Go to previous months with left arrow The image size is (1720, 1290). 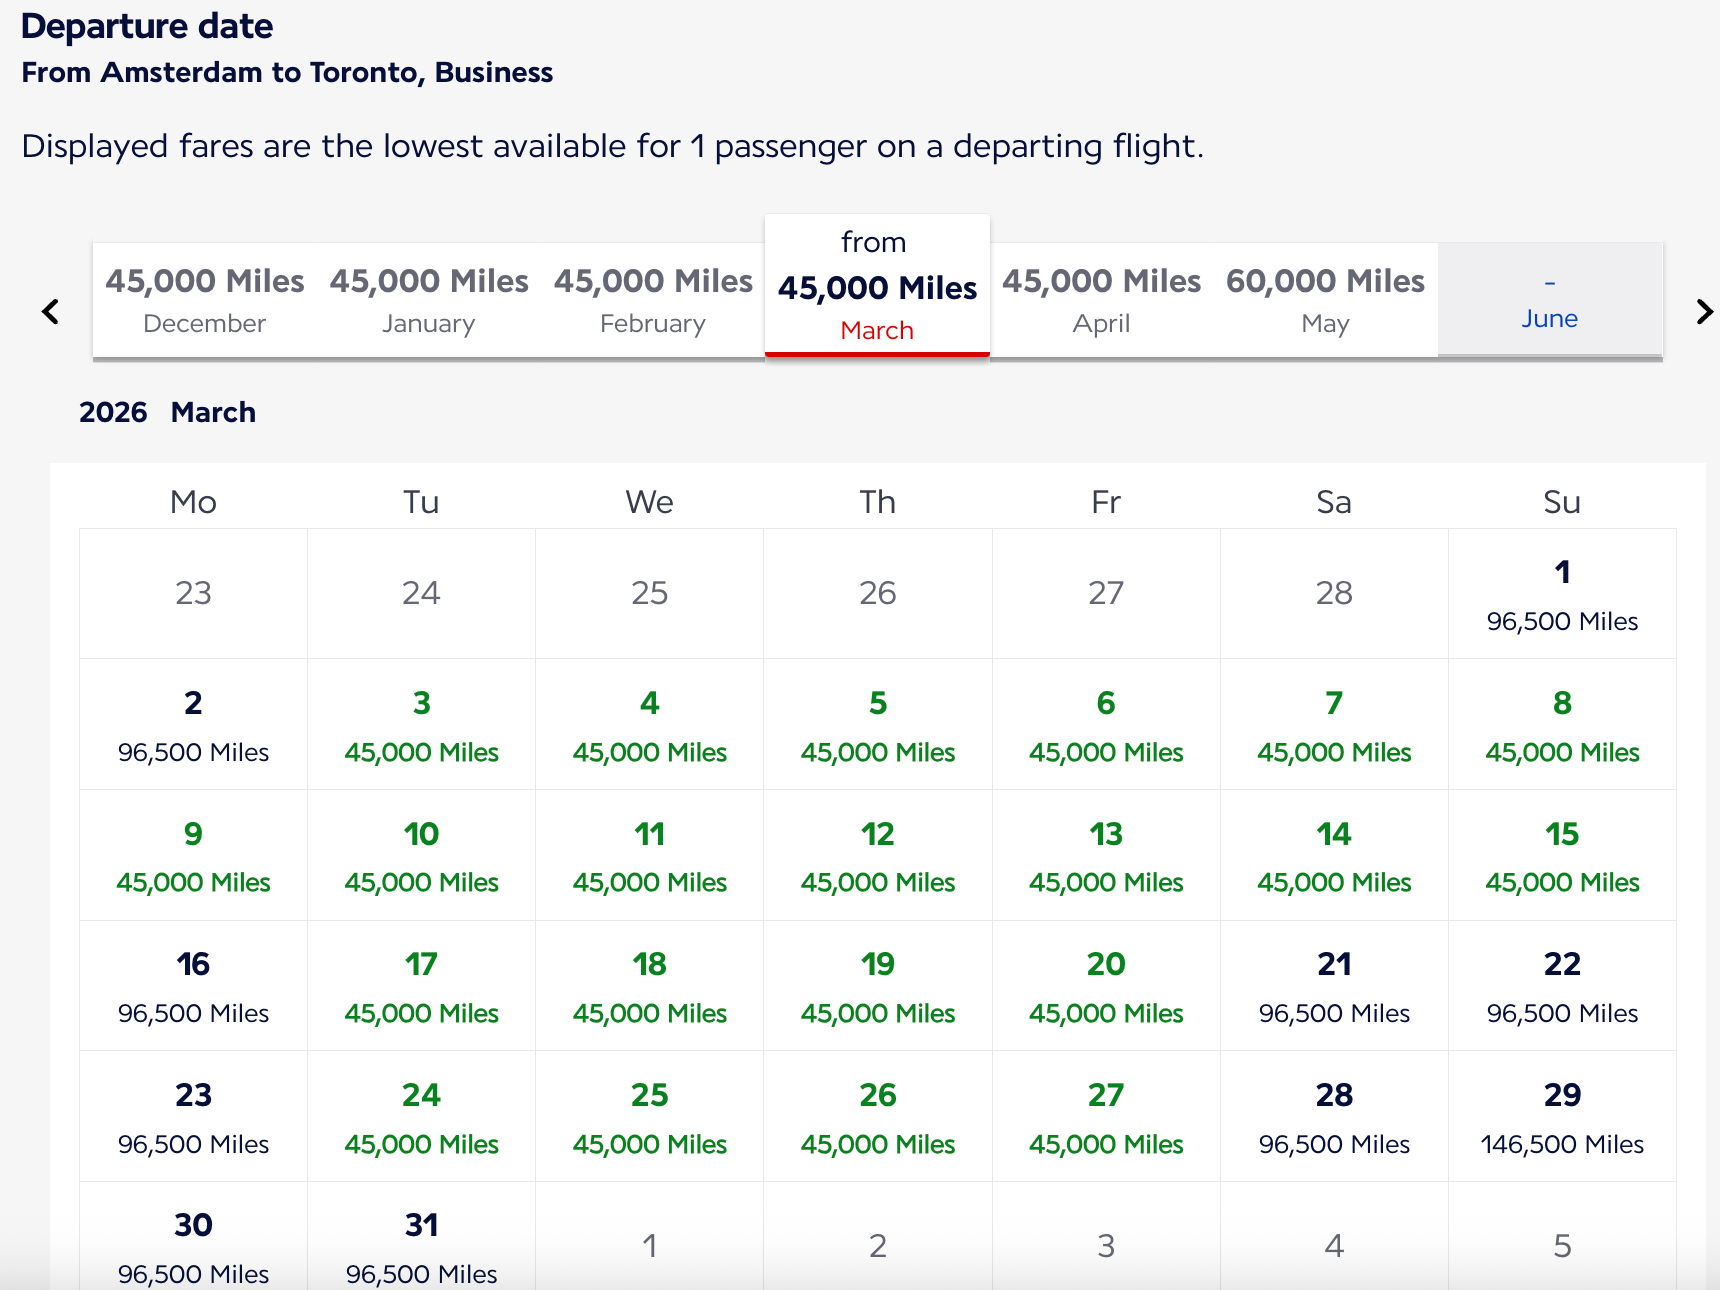pos(51,312)
